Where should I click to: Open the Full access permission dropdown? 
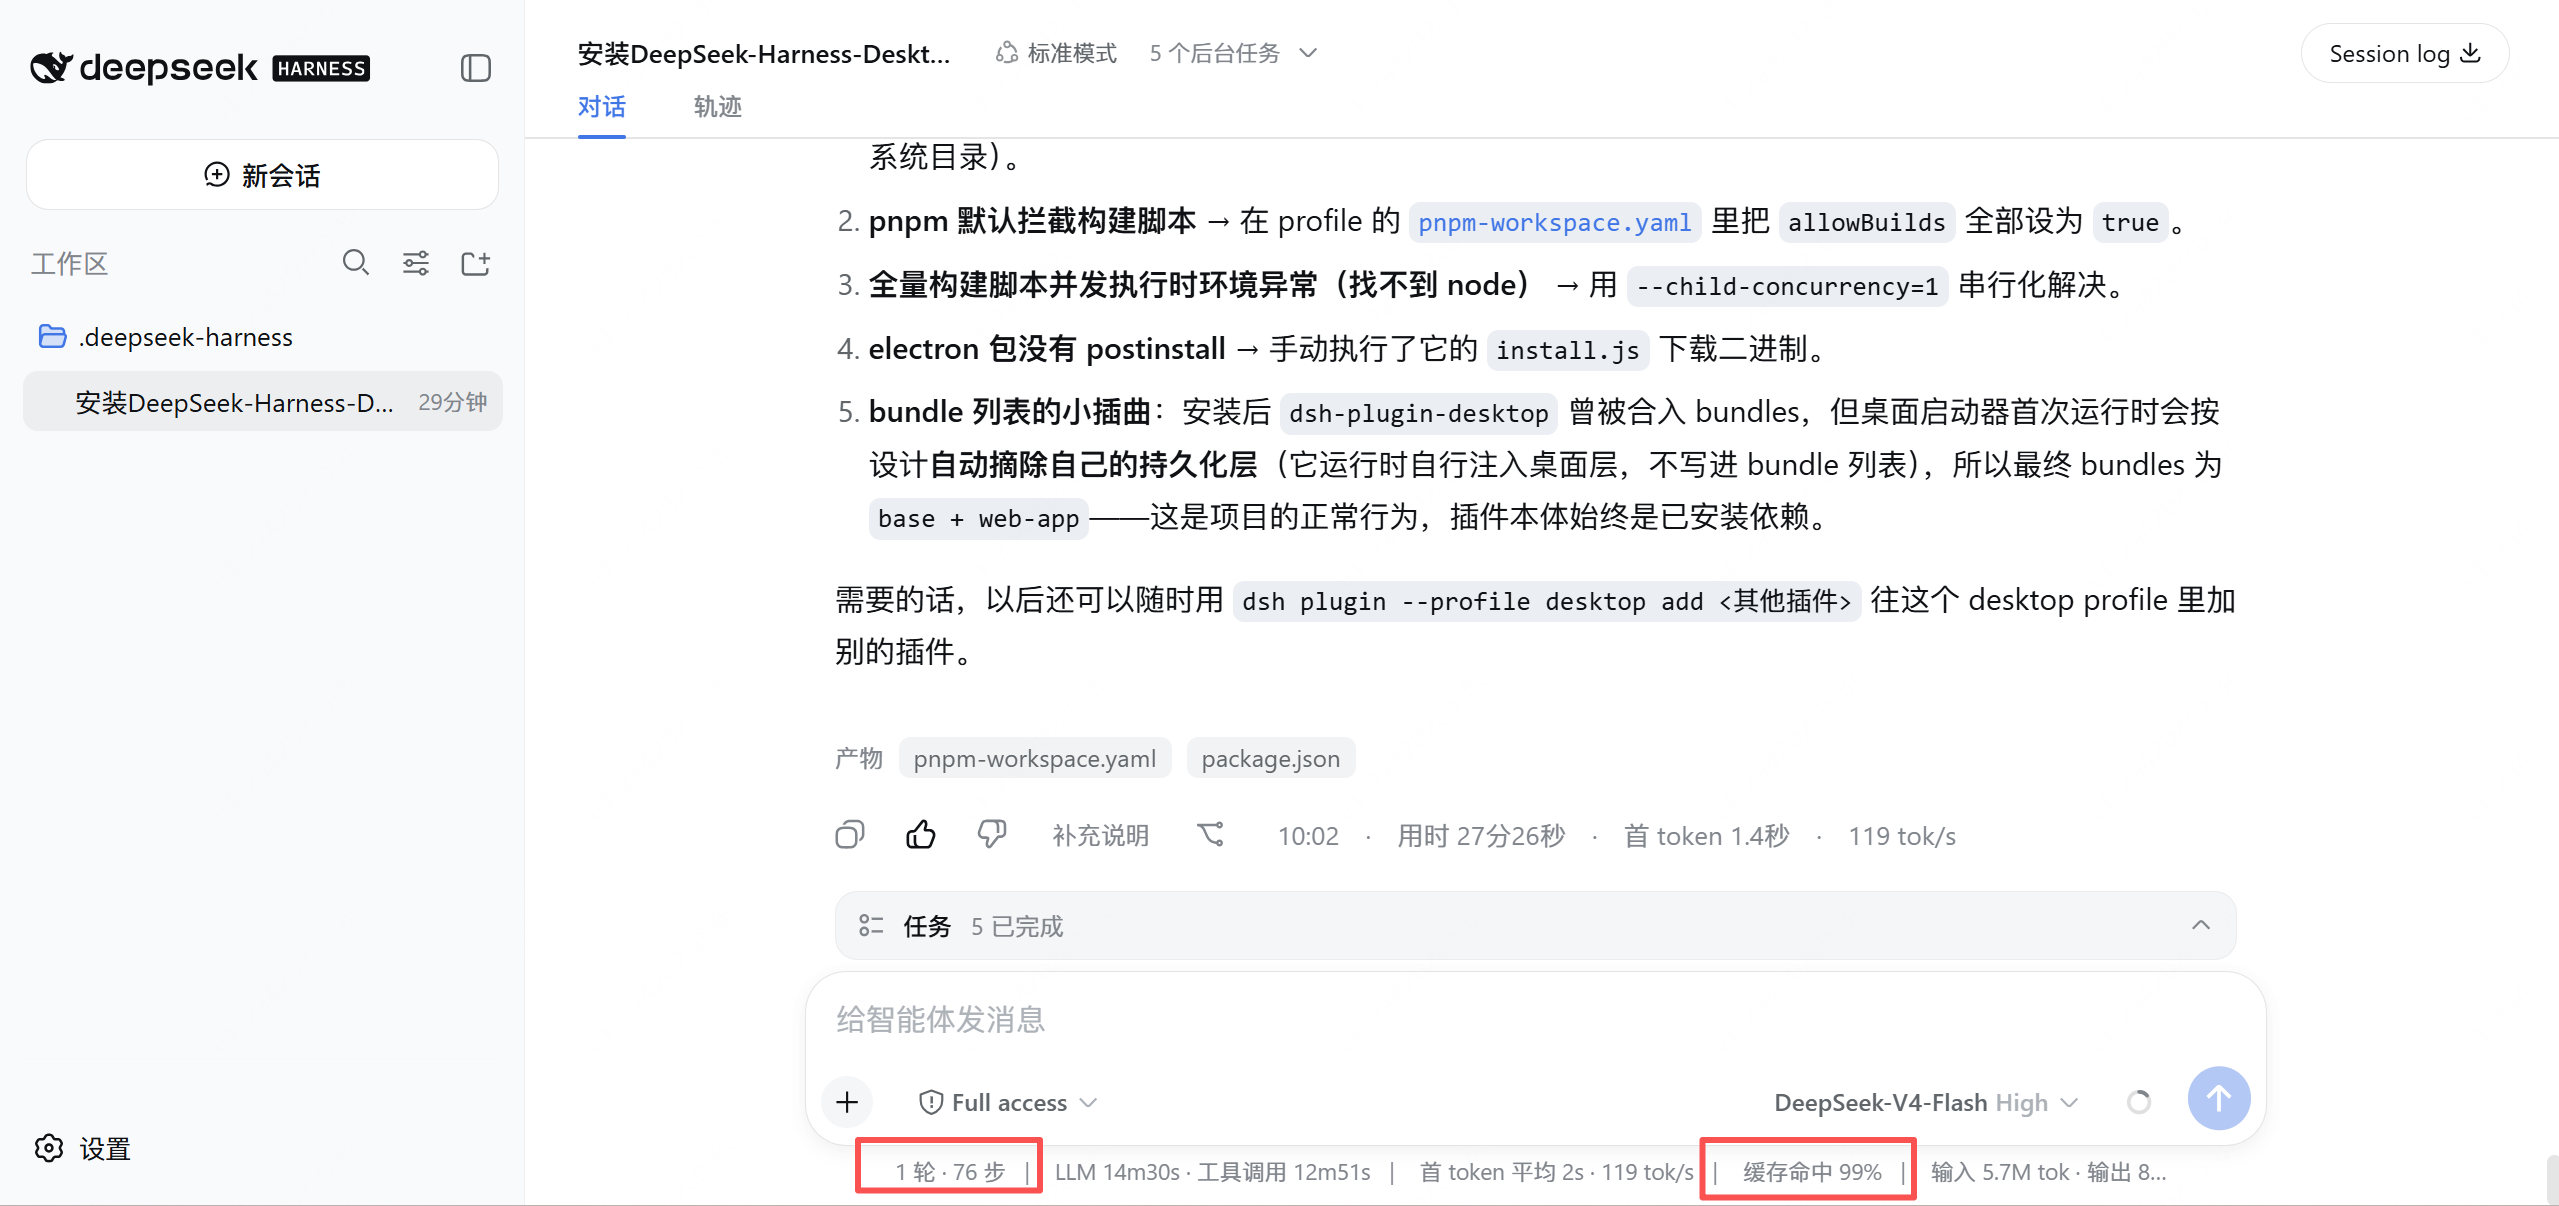(1008, 1102)
